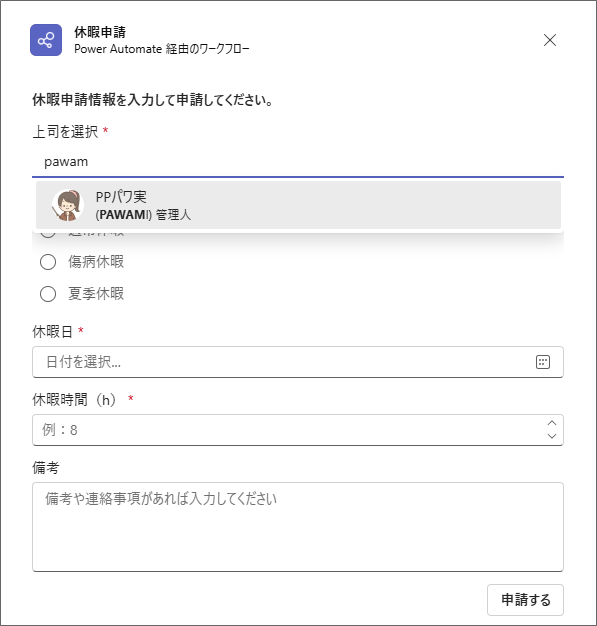The height and width of the screenshot is (626, 597).
Task: Select the 傷病休暇 radio button
Action: point(48,262)
